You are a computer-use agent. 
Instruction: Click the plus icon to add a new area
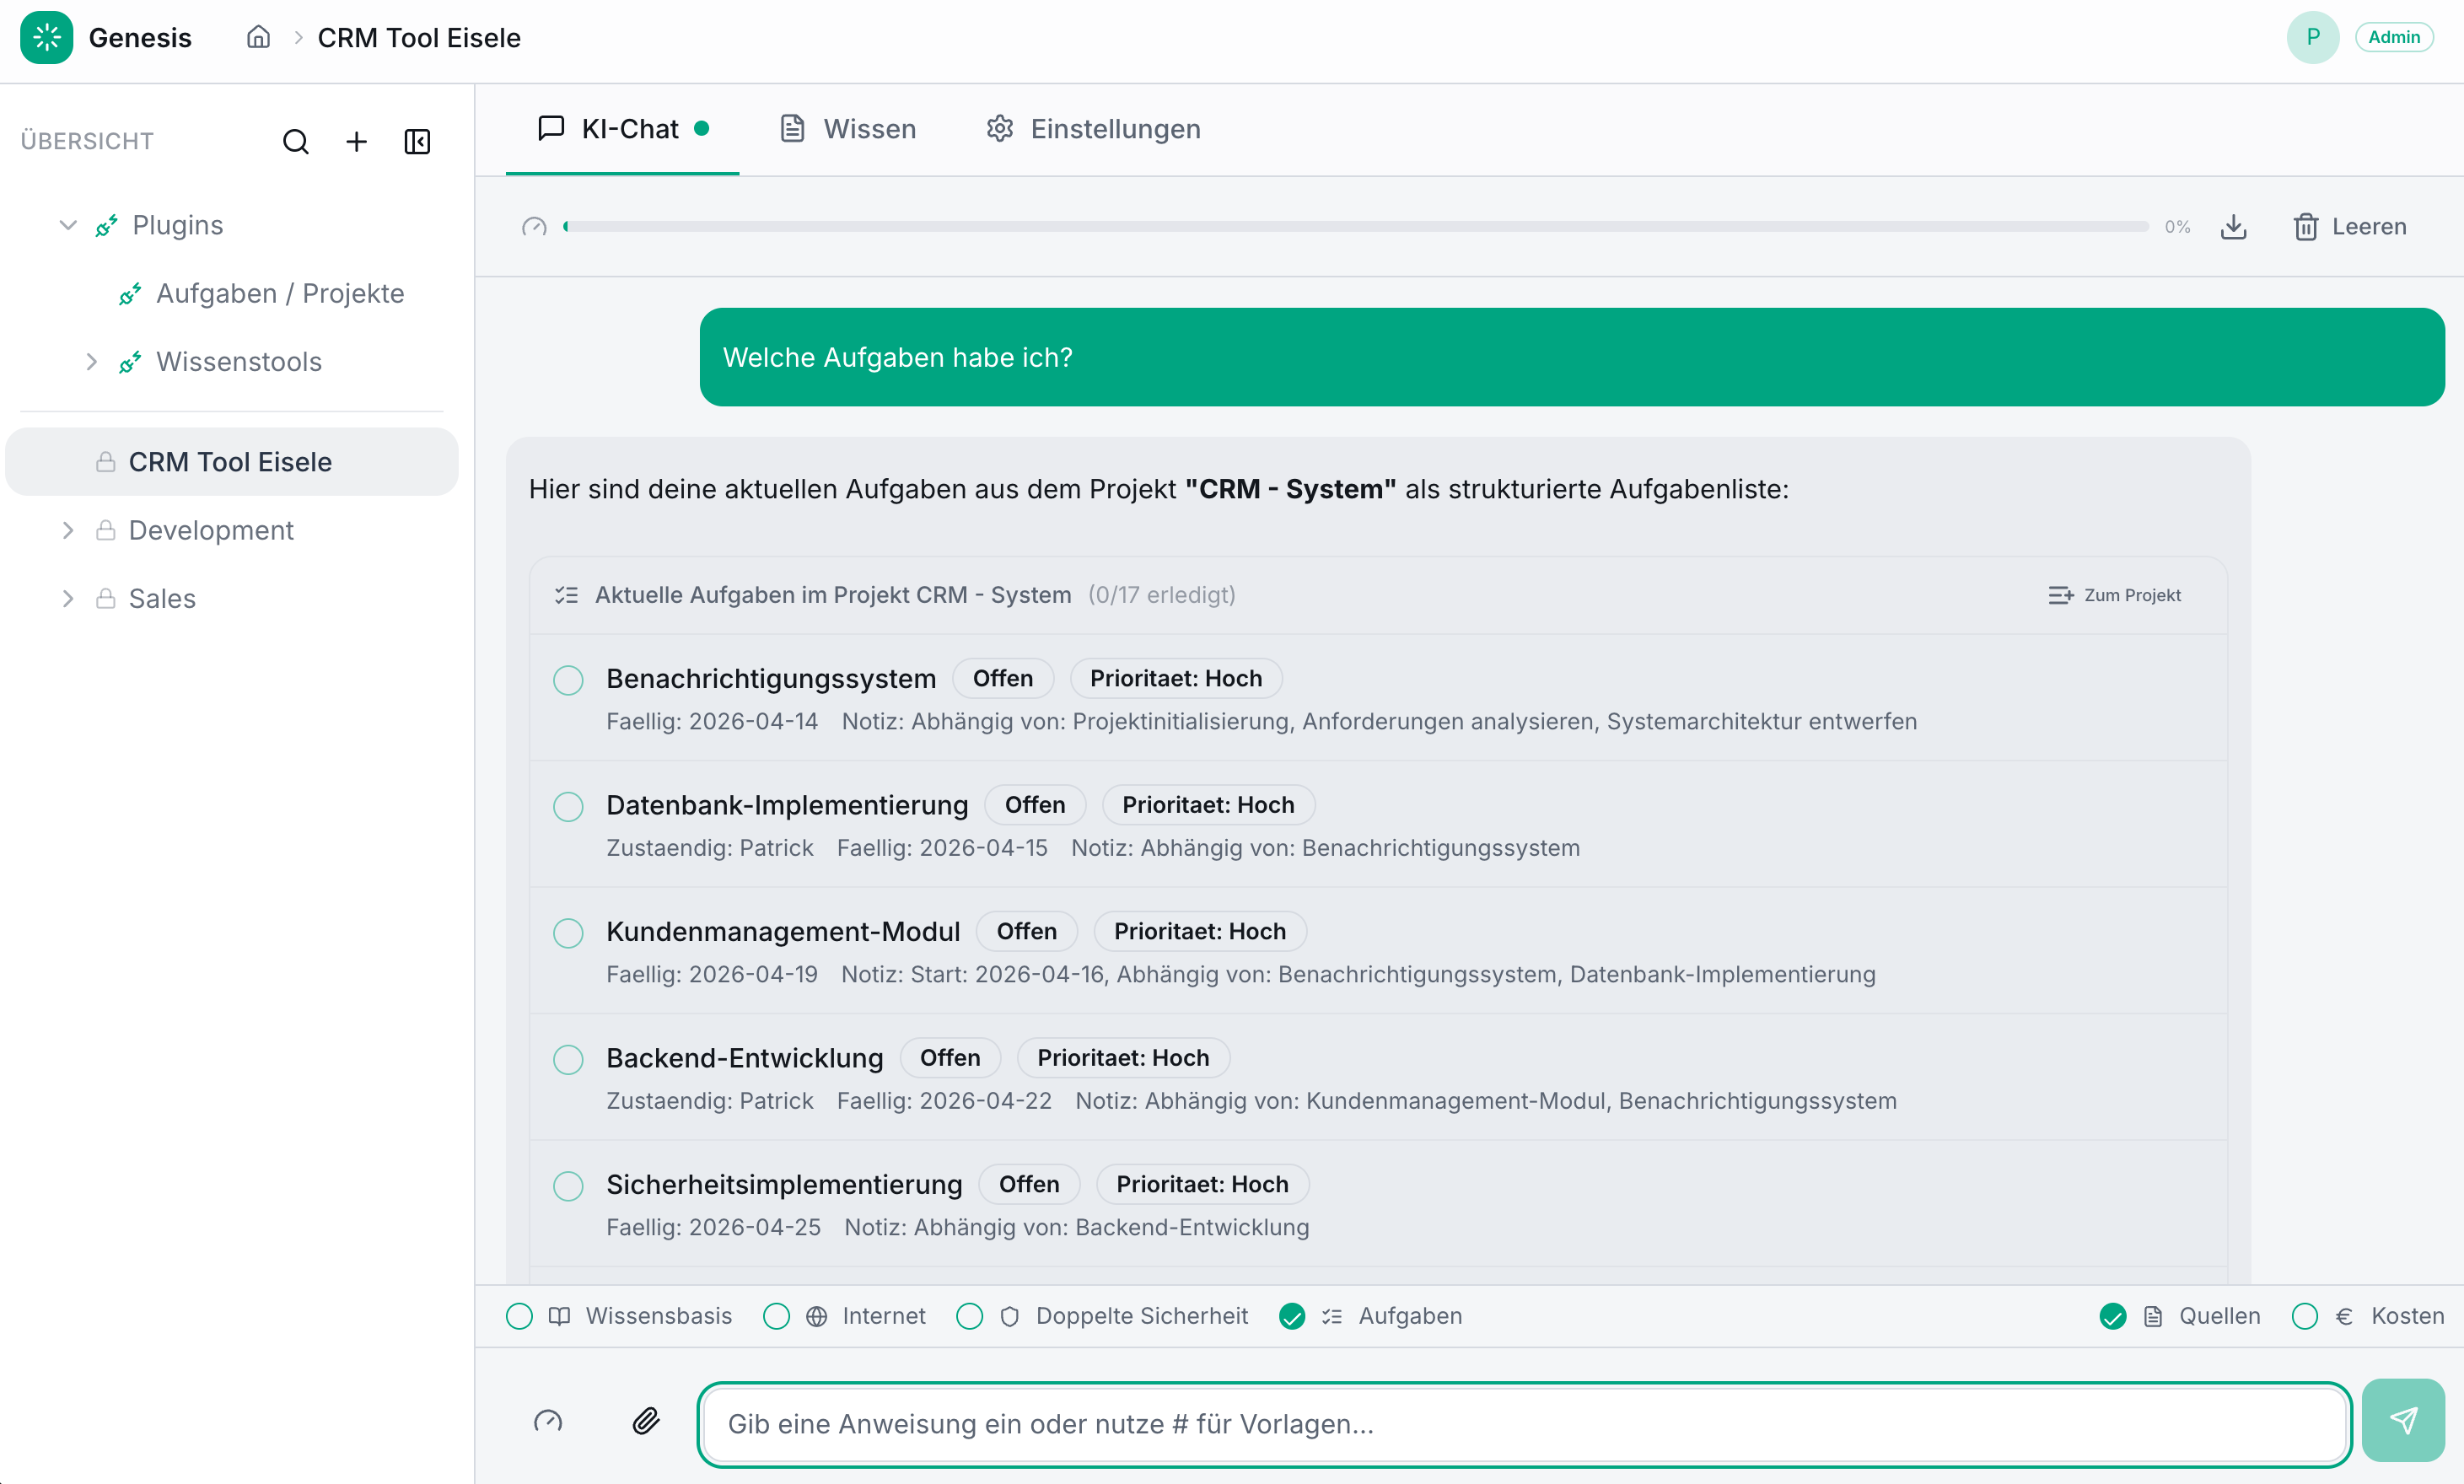coord(356,141)
